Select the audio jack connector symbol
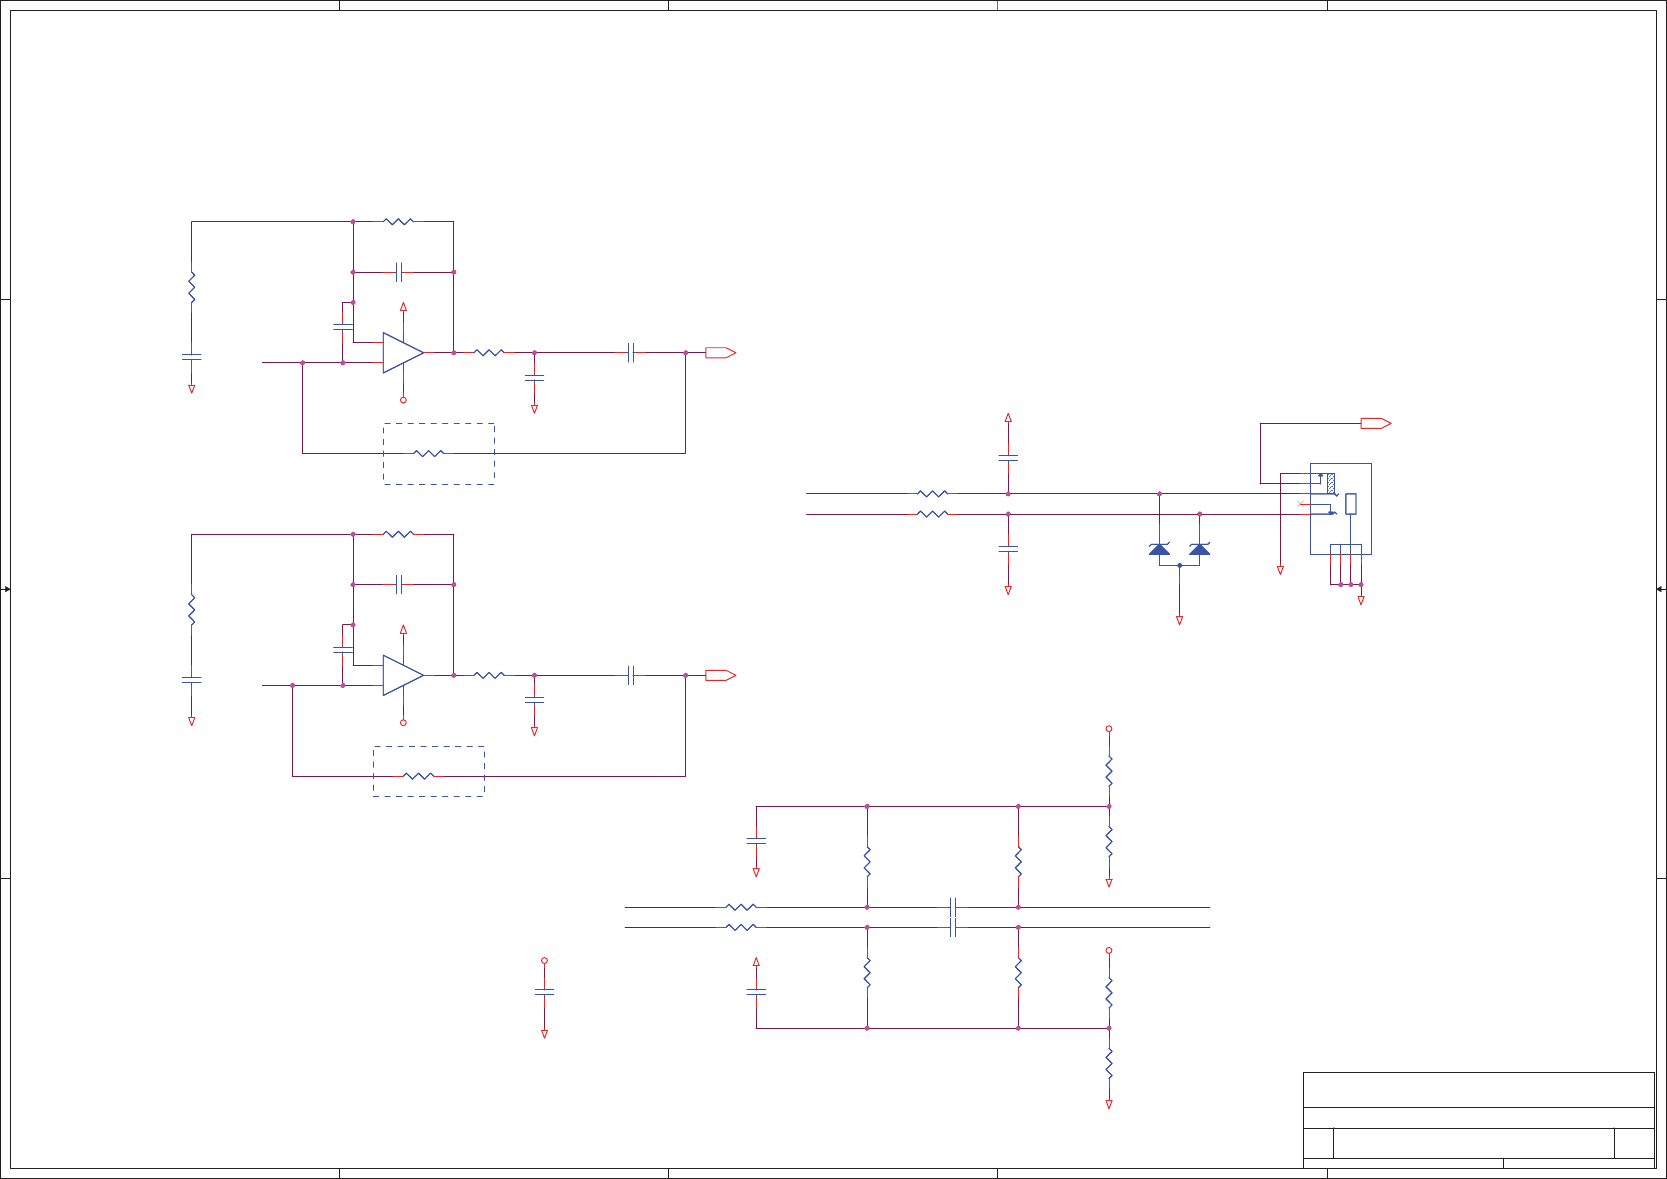This screenshot has height=1179, width=1667. 1341,508
